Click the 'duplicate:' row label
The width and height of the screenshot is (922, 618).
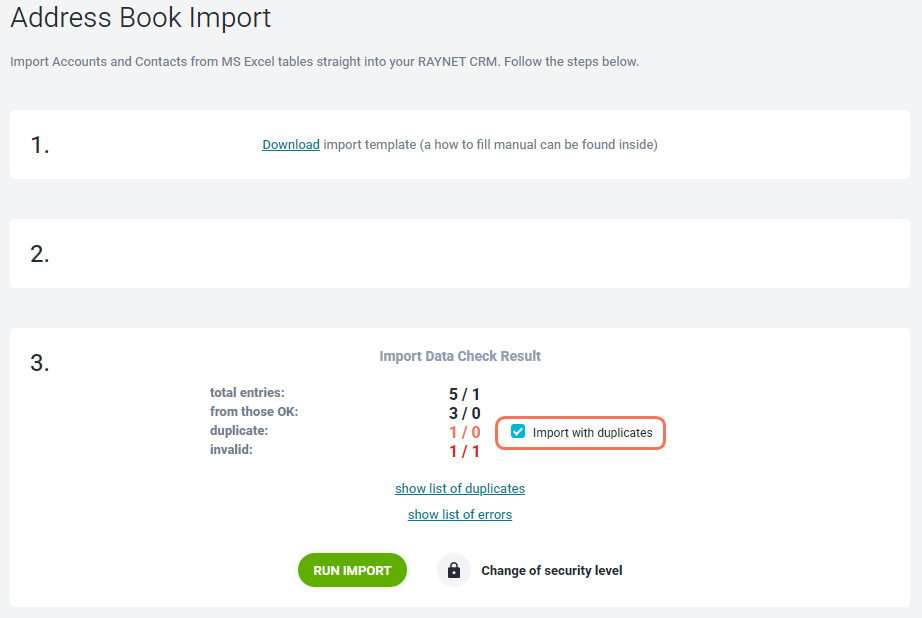point(239,430)
